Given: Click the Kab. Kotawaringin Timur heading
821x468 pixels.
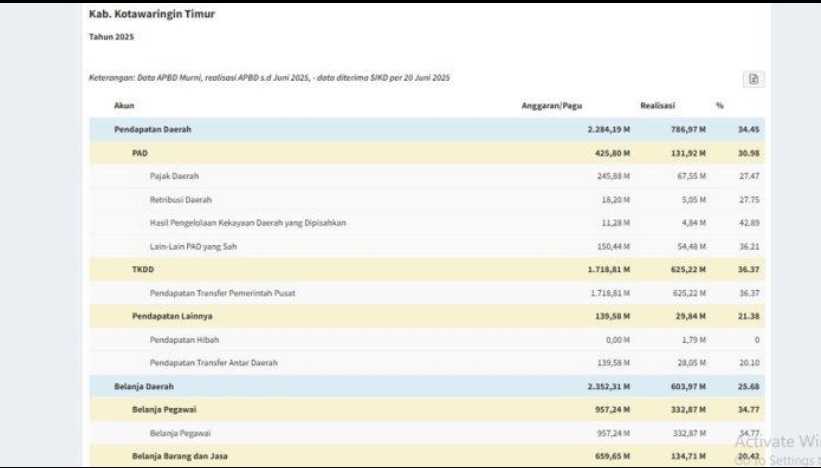Looking at the screenshot, I should [152, 14].
